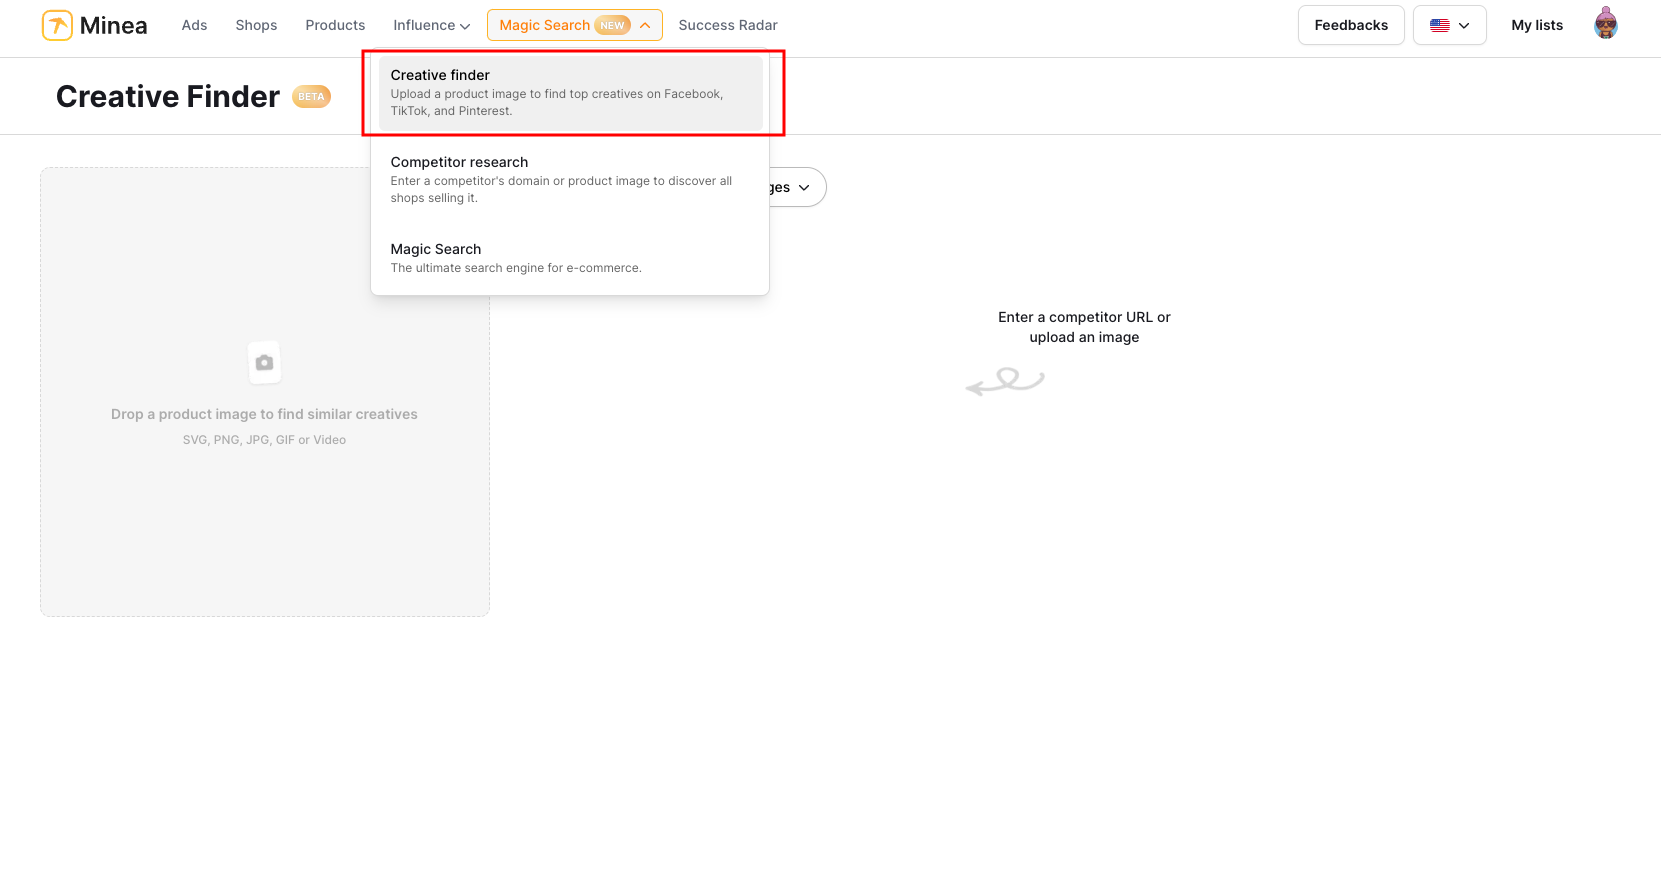The height and width of the screenshot is (892, 1661).
Task: Open the partially hidden filter dropdown
Action: (797, 187)
